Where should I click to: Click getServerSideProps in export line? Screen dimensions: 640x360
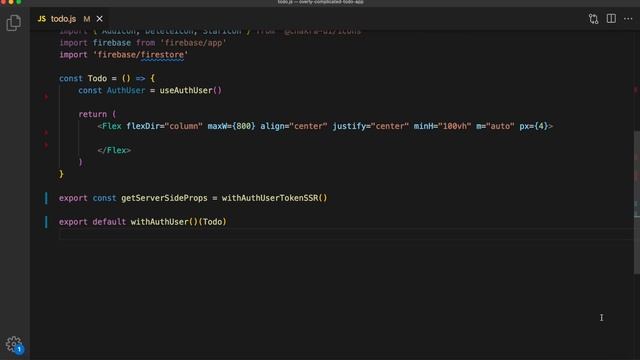point(164,198)
